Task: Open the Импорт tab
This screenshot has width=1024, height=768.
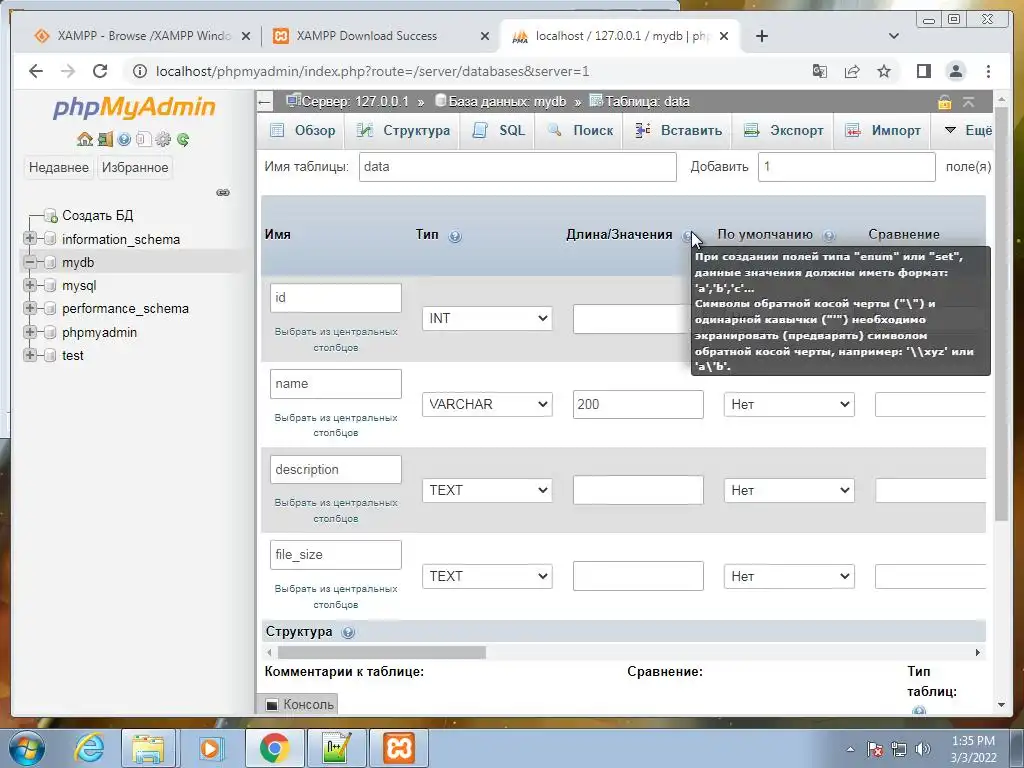Action: point(882,131)
